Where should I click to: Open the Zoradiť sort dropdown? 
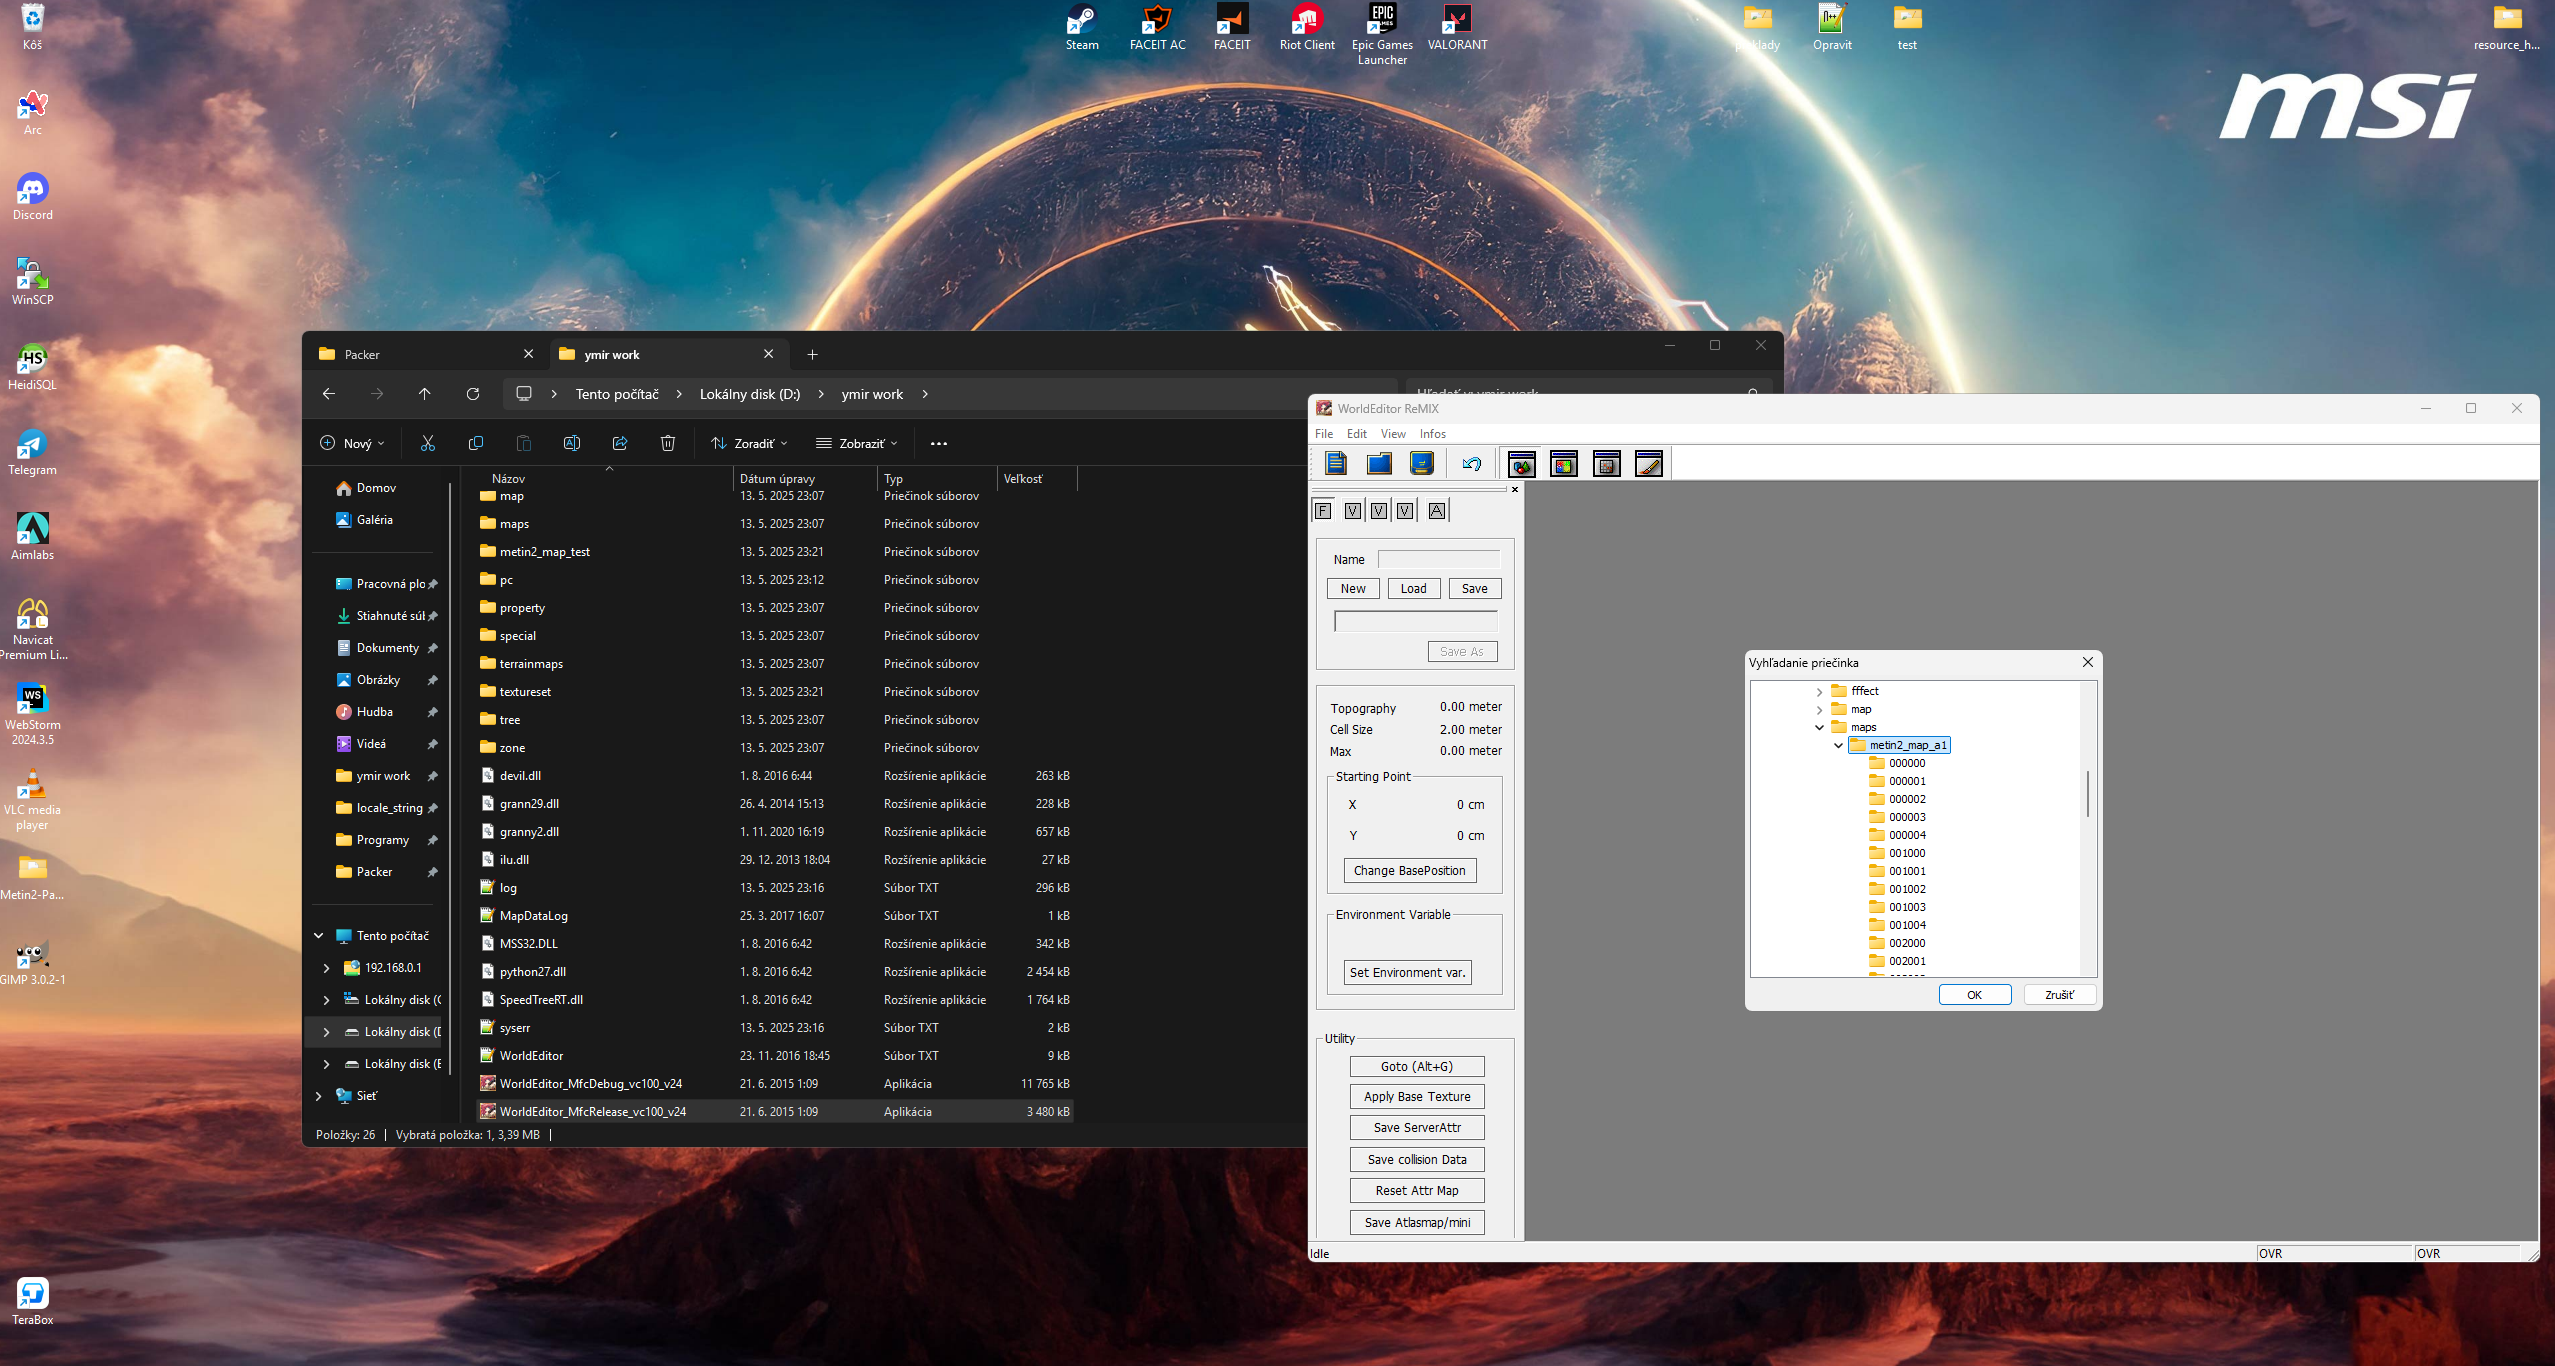pos(749,443)
